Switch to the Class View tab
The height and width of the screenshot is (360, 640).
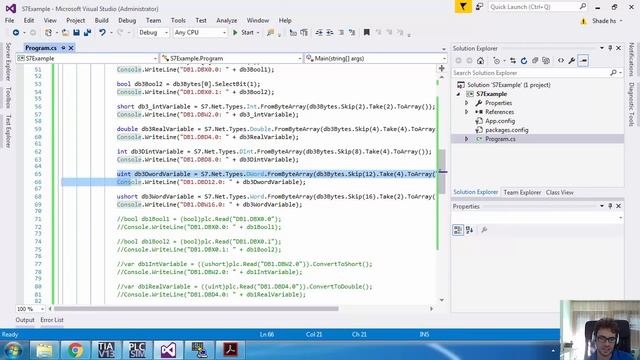click(560, 192)
